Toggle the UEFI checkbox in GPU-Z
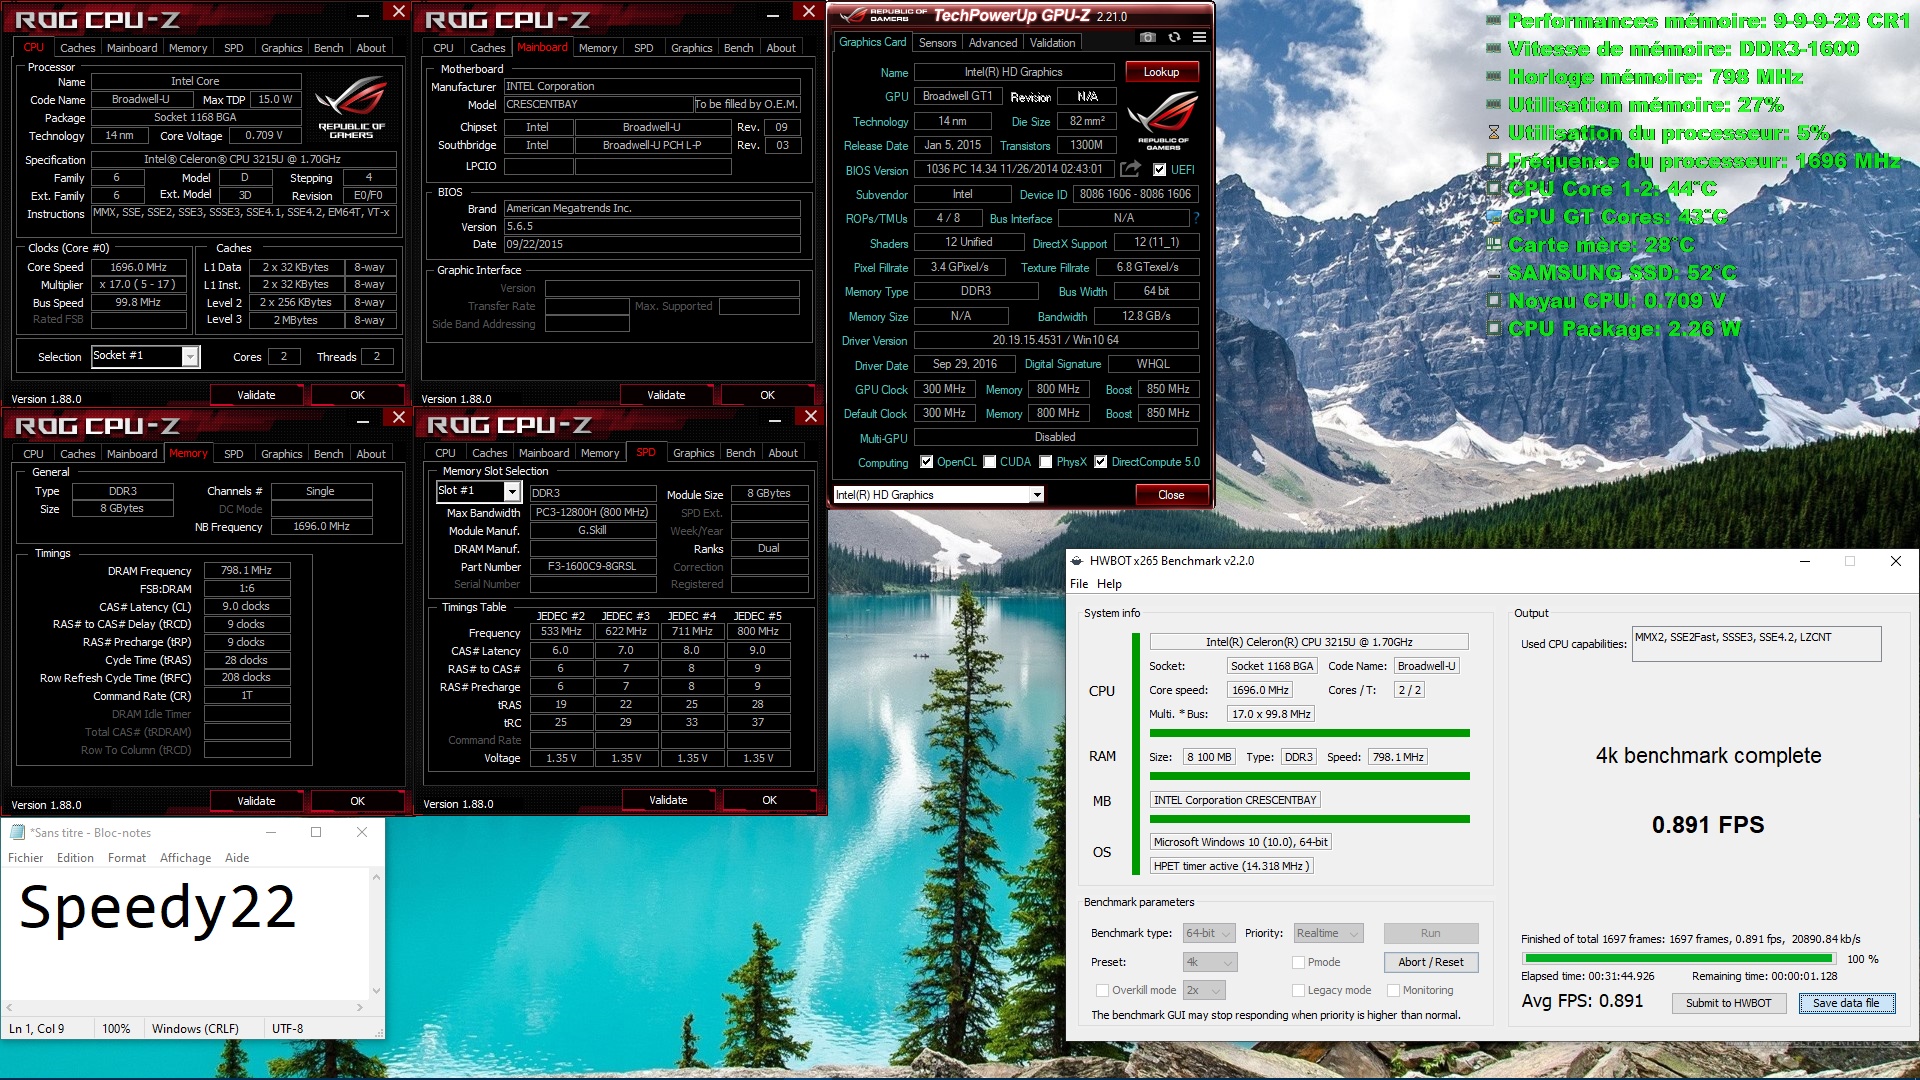This screenshot has width=1920, height=1080. click(1160, 170)
